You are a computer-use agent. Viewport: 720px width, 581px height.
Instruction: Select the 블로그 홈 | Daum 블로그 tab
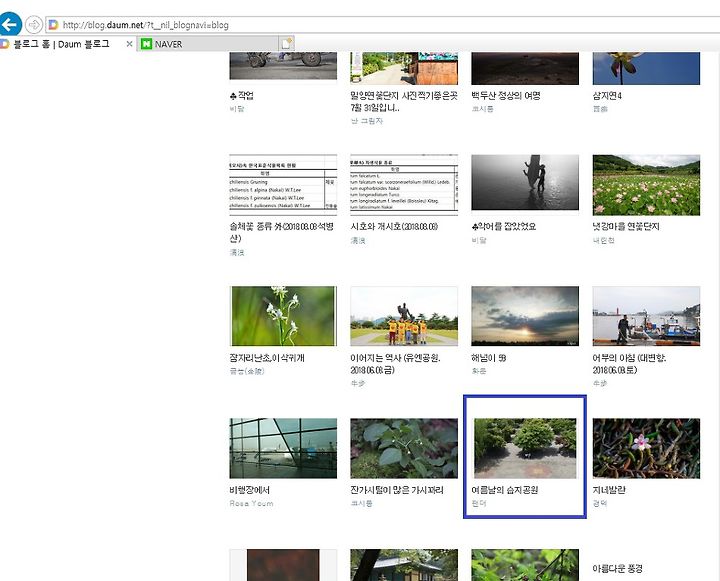(x=62, y=44)
